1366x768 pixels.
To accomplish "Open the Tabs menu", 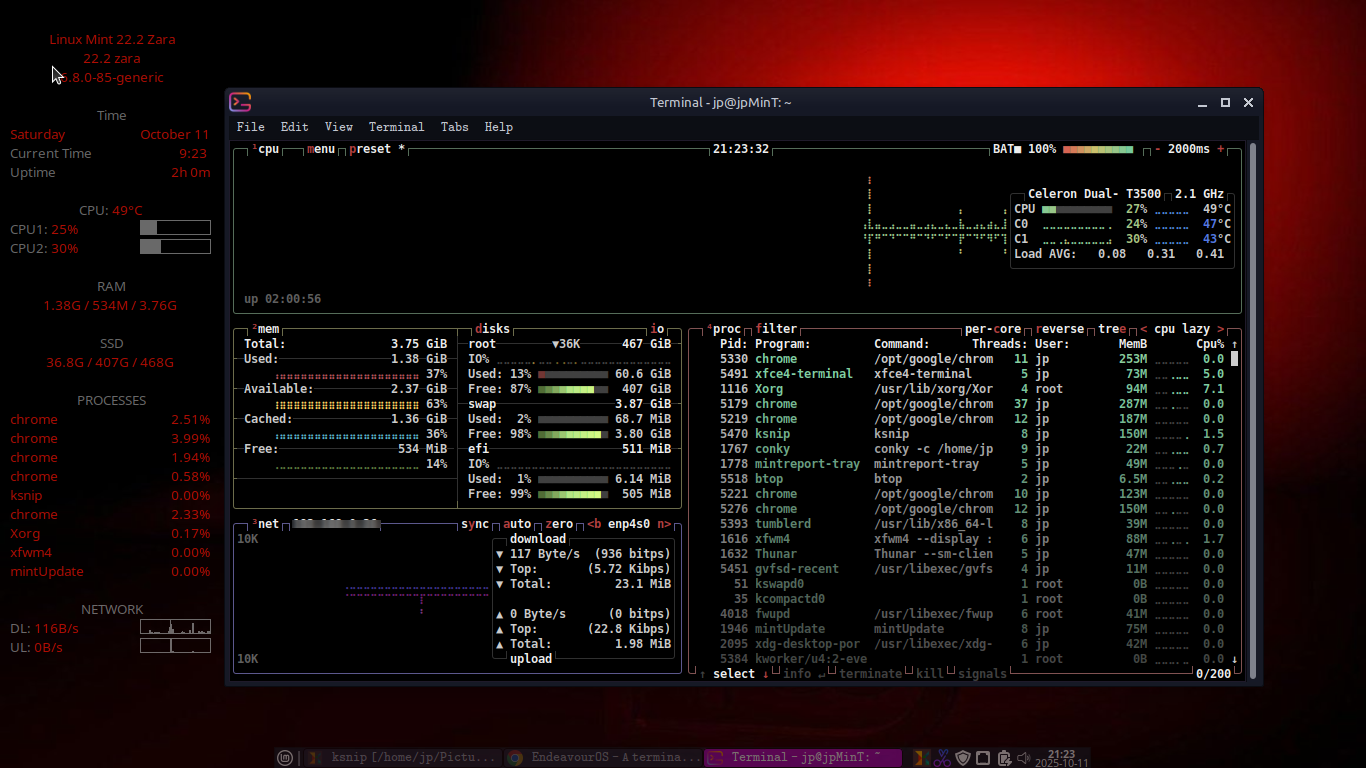I will (454, 127).
